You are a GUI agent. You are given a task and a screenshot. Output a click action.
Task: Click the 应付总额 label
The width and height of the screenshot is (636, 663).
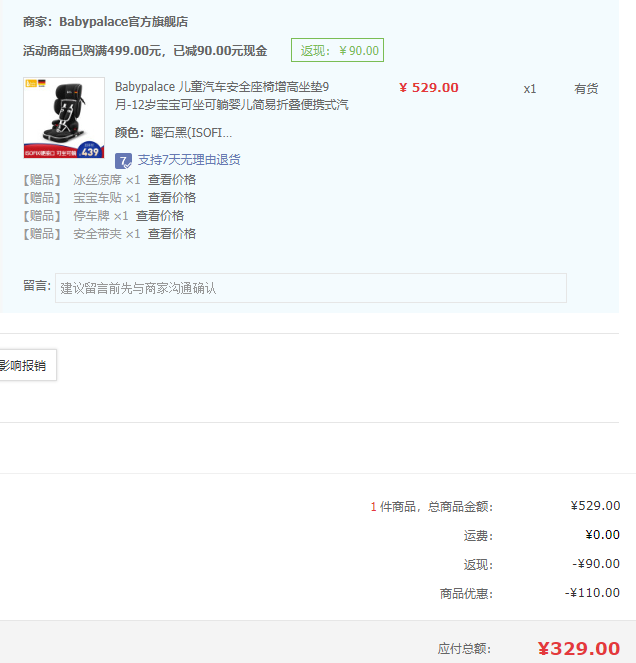(464, 649)
